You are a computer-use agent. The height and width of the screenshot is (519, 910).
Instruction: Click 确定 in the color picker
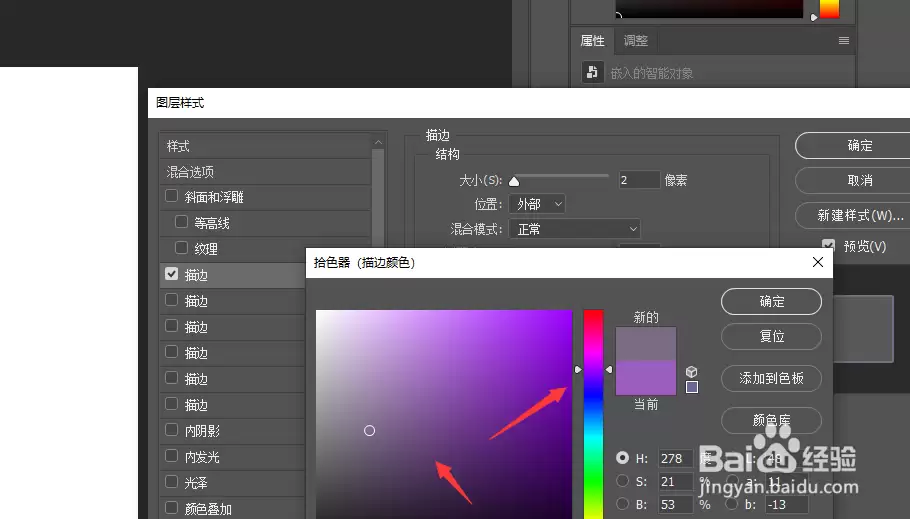(x=771, y=301)
